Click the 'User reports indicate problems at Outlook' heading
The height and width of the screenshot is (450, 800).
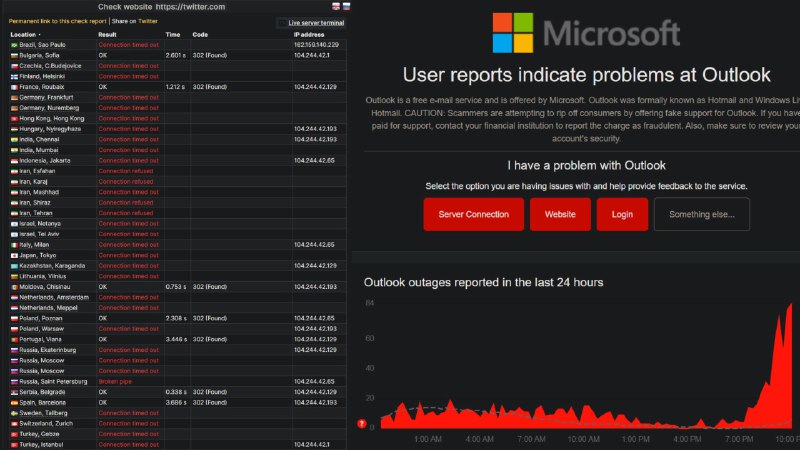[586, 75]
